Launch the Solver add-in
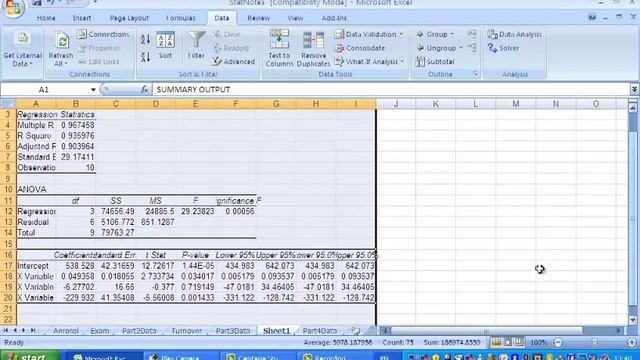 [503, 48]
